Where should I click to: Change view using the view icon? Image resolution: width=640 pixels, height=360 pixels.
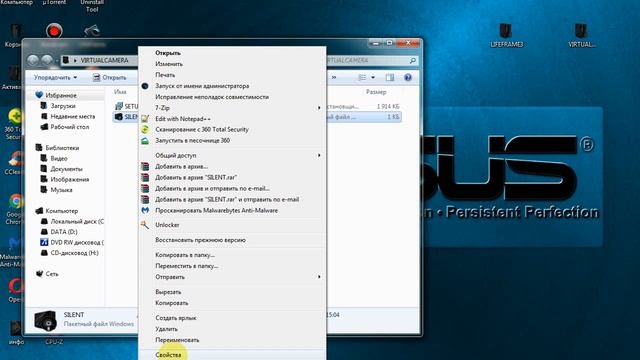pos(362,78)
